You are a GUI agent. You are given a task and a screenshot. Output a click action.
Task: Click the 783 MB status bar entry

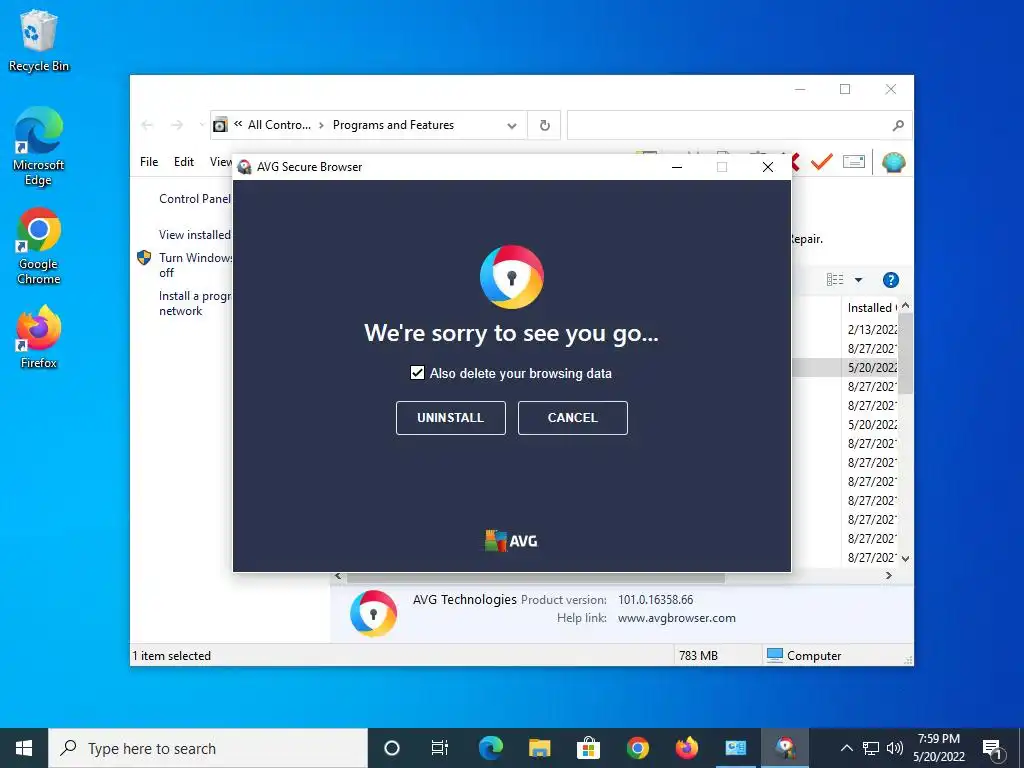698,656
